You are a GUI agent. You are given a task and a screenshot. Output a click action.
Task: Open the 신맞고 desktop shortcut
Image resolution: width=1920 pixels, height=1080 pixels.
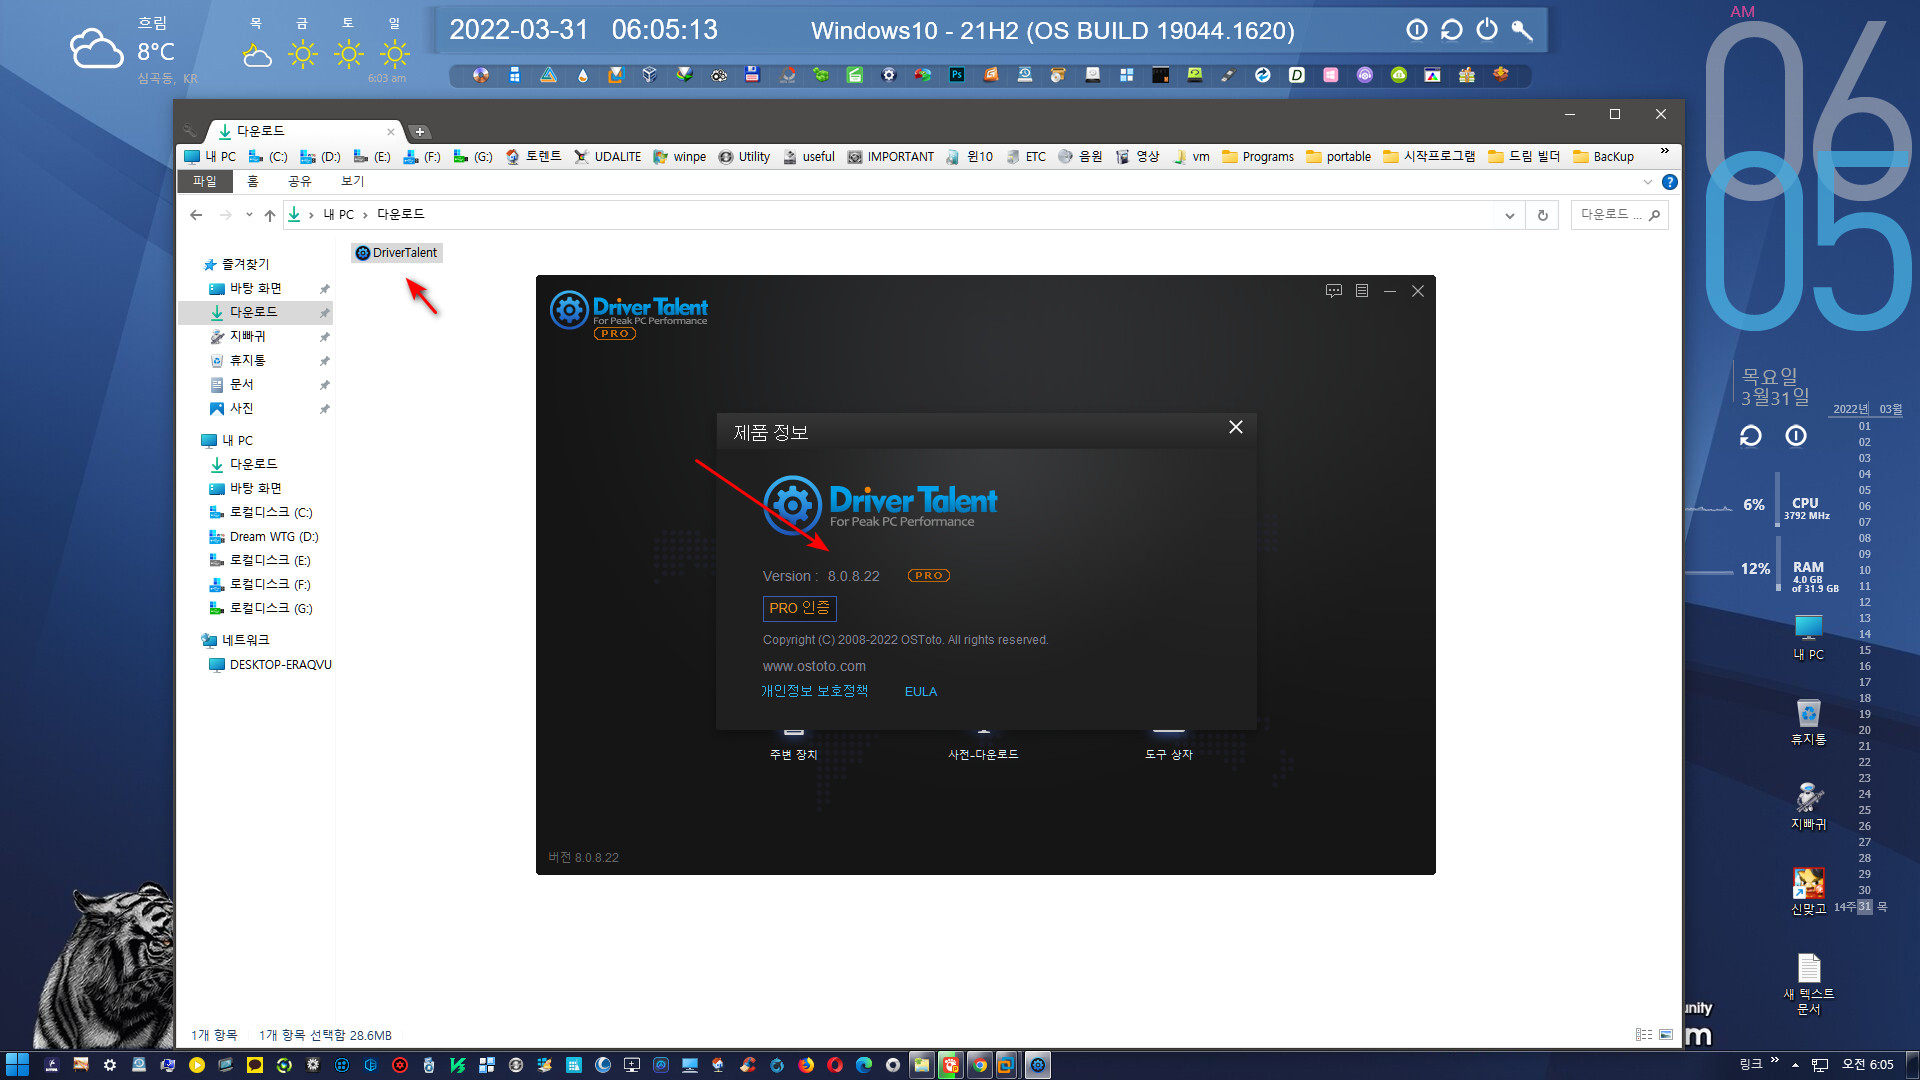(x=1808, y=891)
